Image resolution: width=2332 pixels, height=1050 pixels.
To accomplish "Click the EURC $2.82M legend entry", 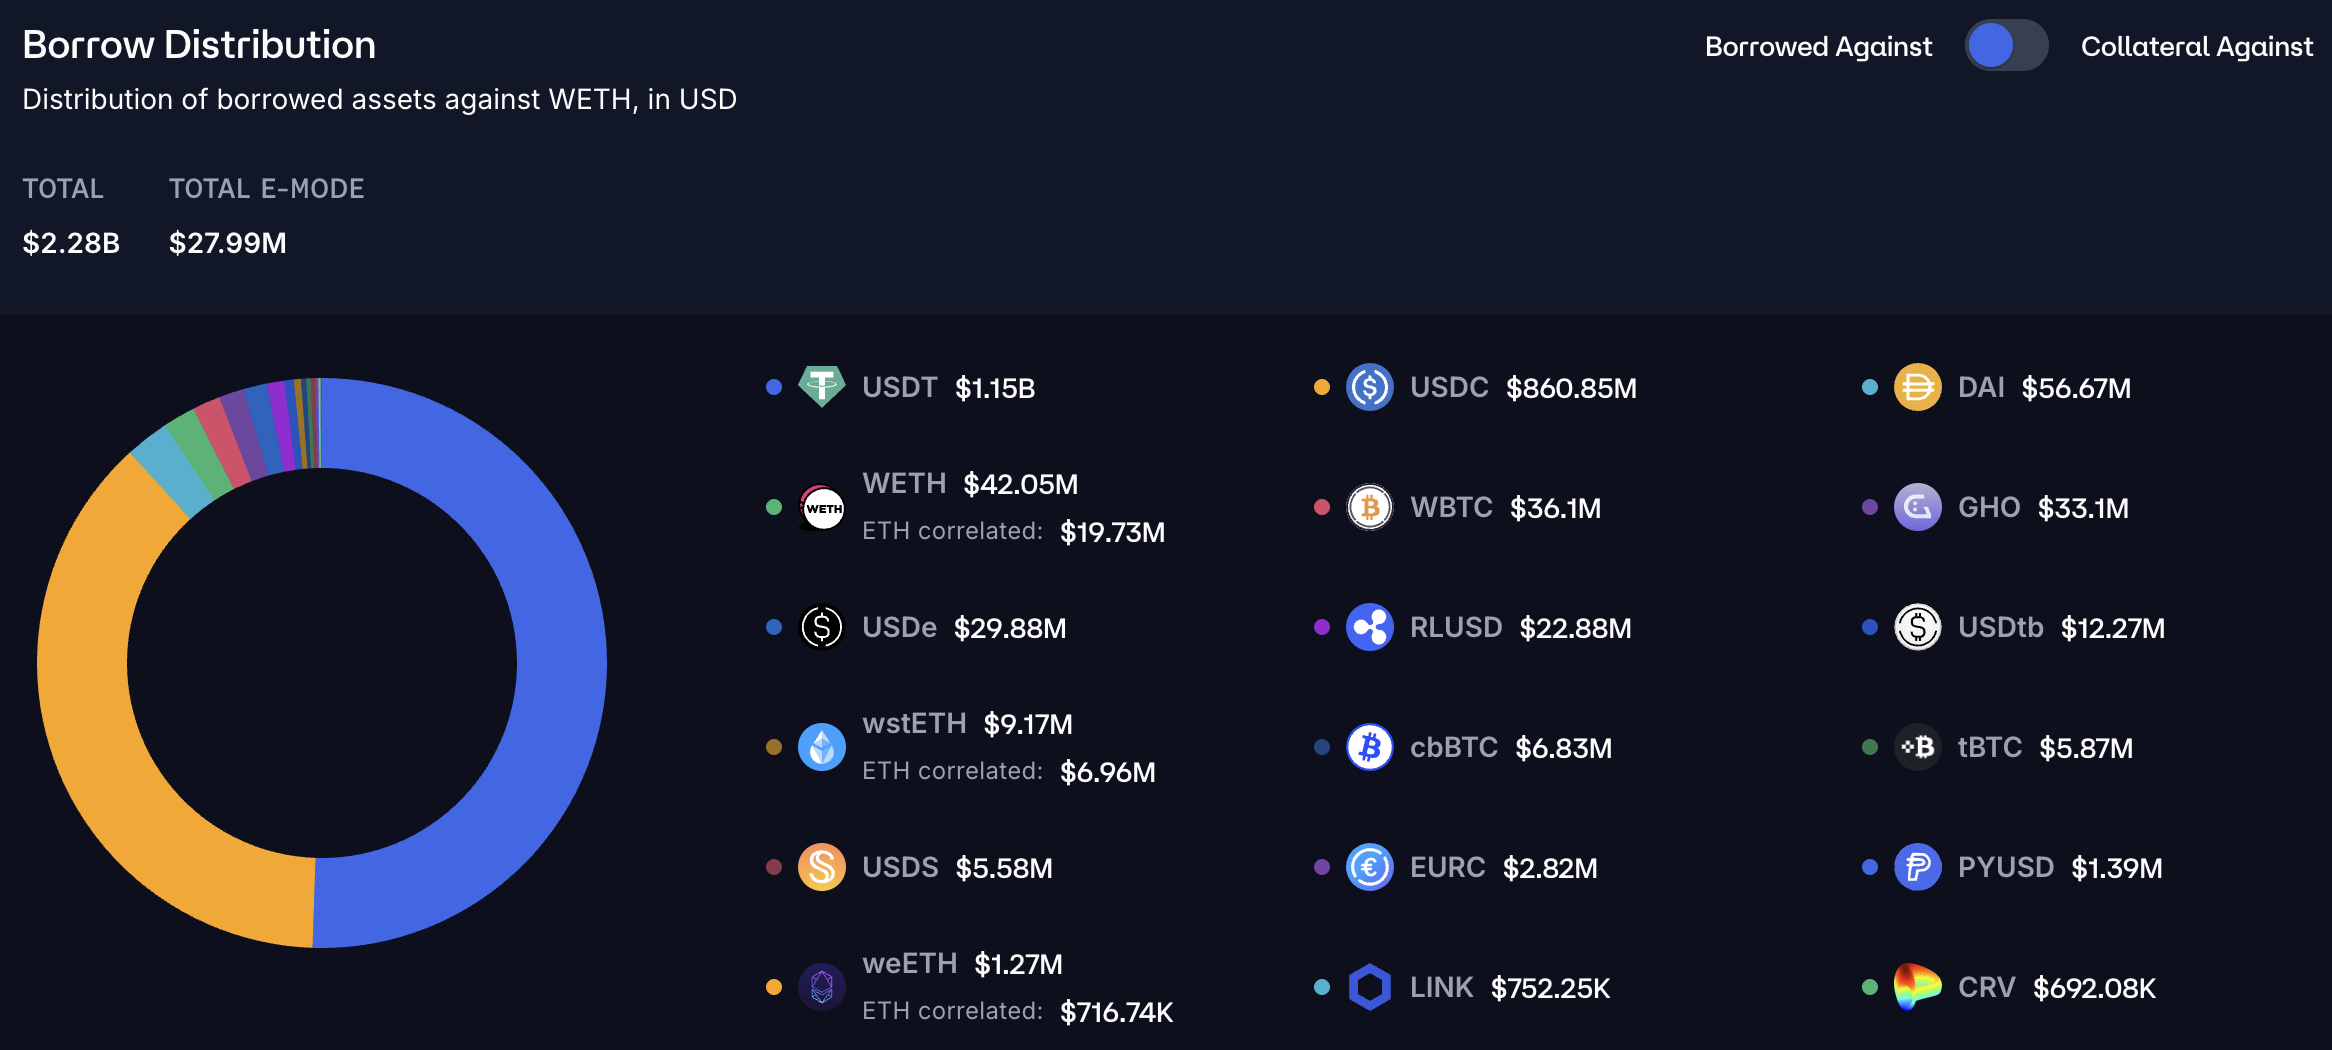I will pyautogui.click(x=1455, y=867).
